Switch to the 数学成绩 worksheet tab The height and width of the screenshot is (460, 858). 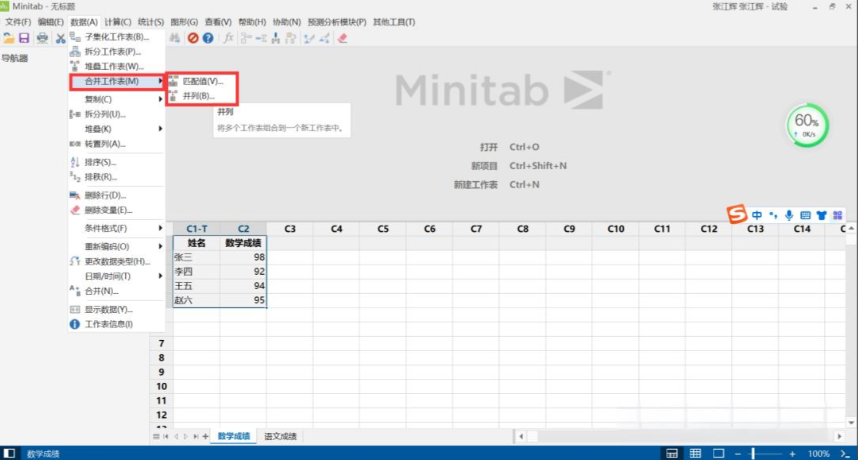click(234, 436)
